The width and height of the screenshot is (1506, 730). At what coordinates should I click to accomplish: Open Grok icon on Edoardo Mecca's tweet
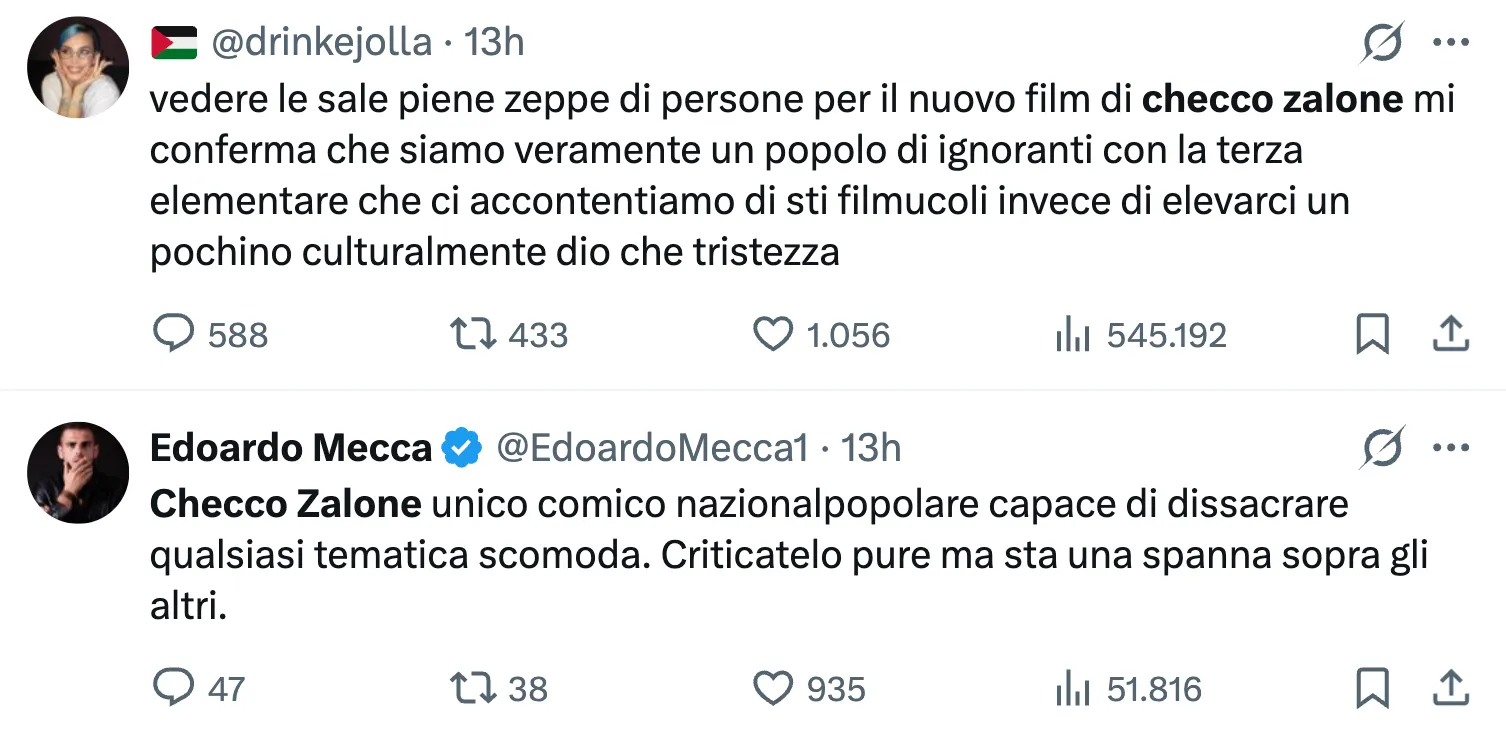point(1383,448)
